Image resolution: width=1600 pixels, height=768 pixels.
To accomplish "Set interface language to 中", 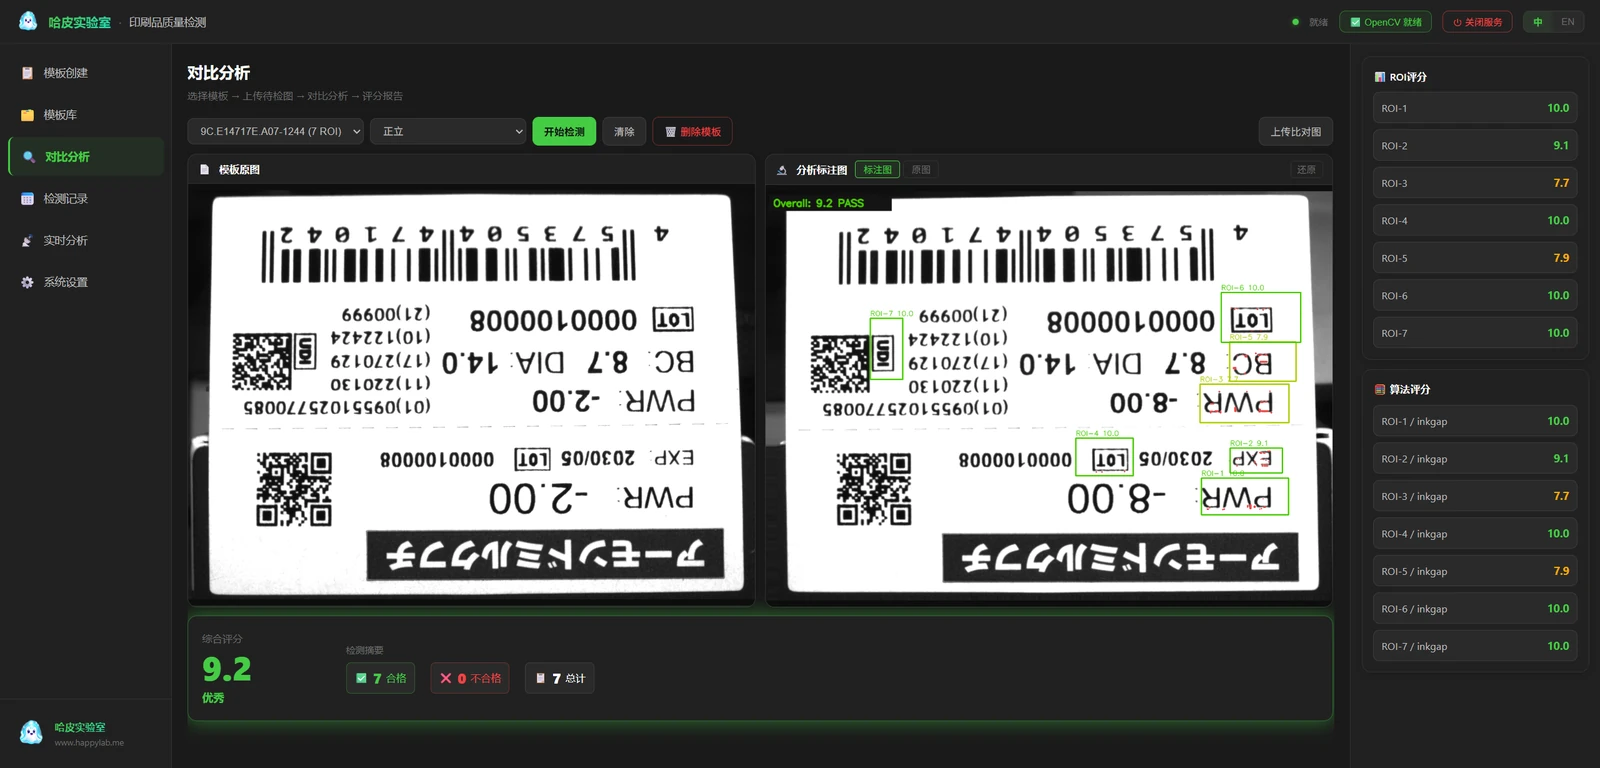I will click(1538, 22).
